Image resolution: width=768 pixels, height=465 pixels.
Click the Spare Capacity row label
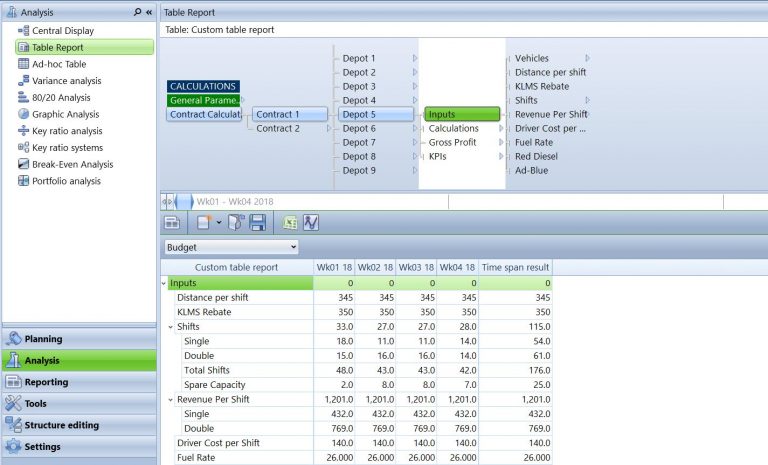tap(215, 385)
